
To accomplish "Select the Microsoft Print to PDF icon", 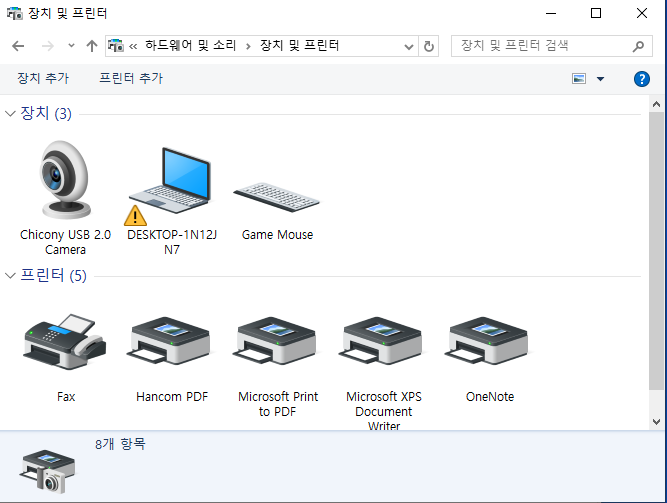I will click(x=276, y=341).
